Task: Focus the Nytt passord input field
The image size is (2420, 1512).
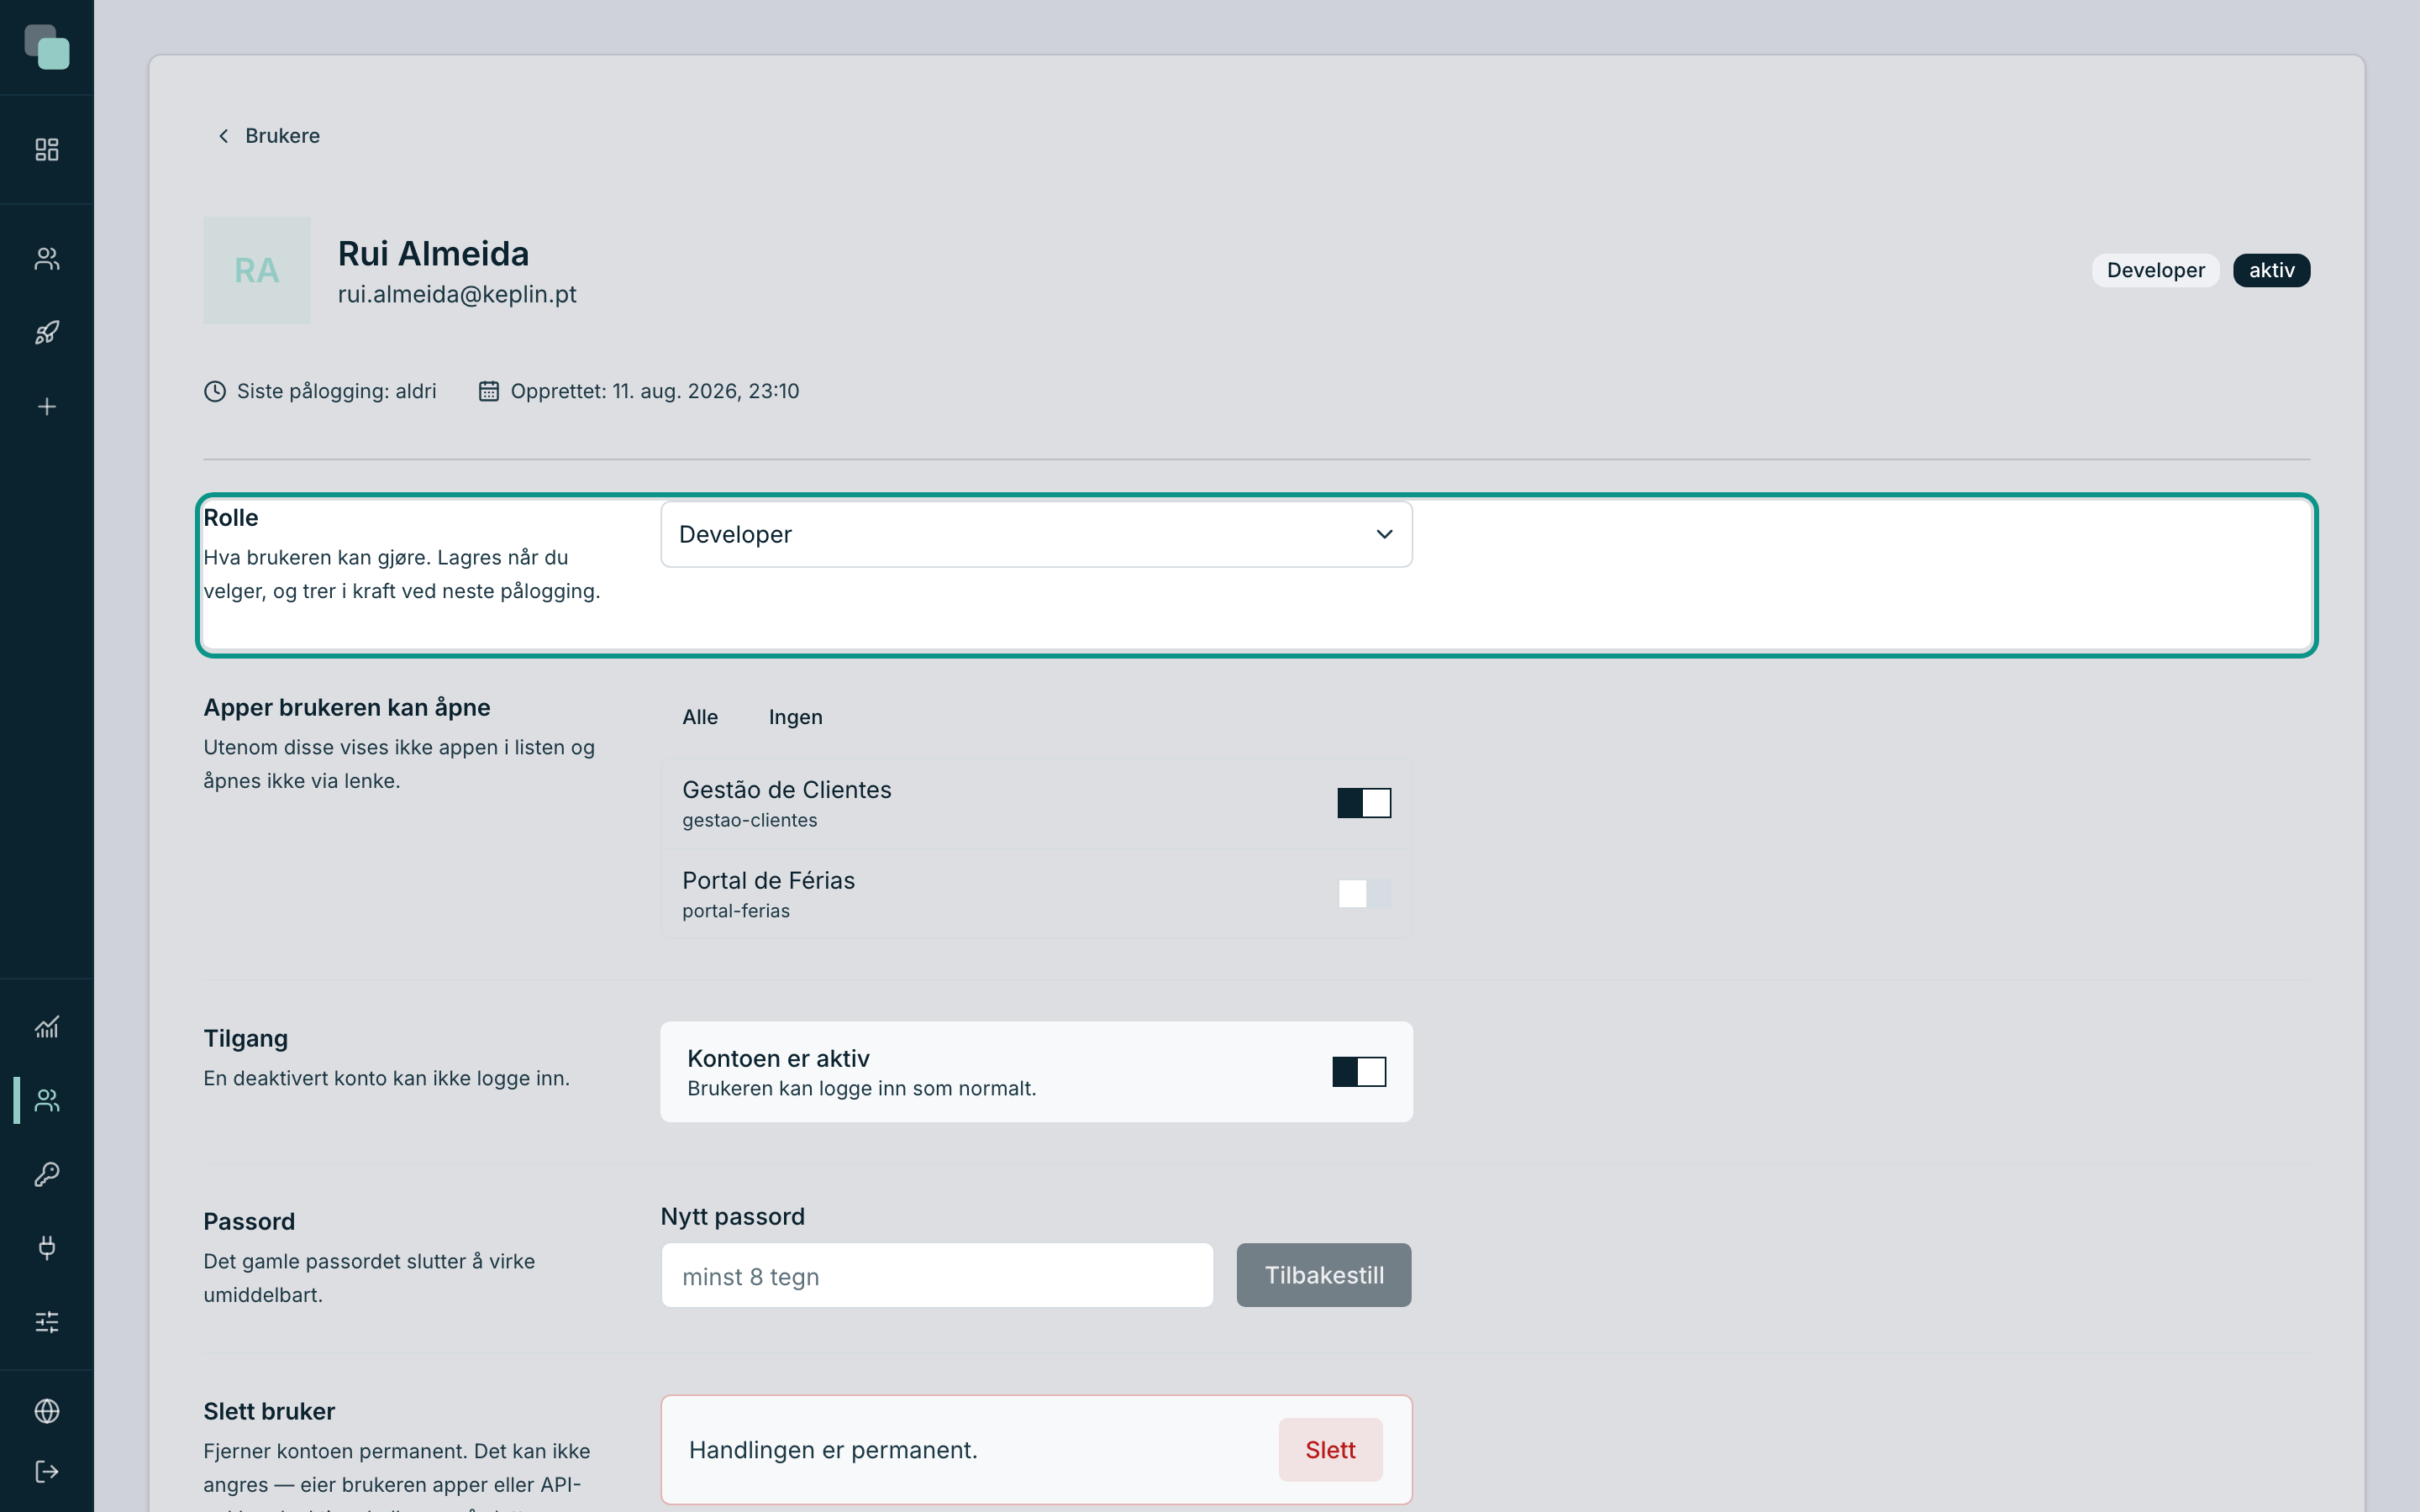Action: pos(937,1276)
